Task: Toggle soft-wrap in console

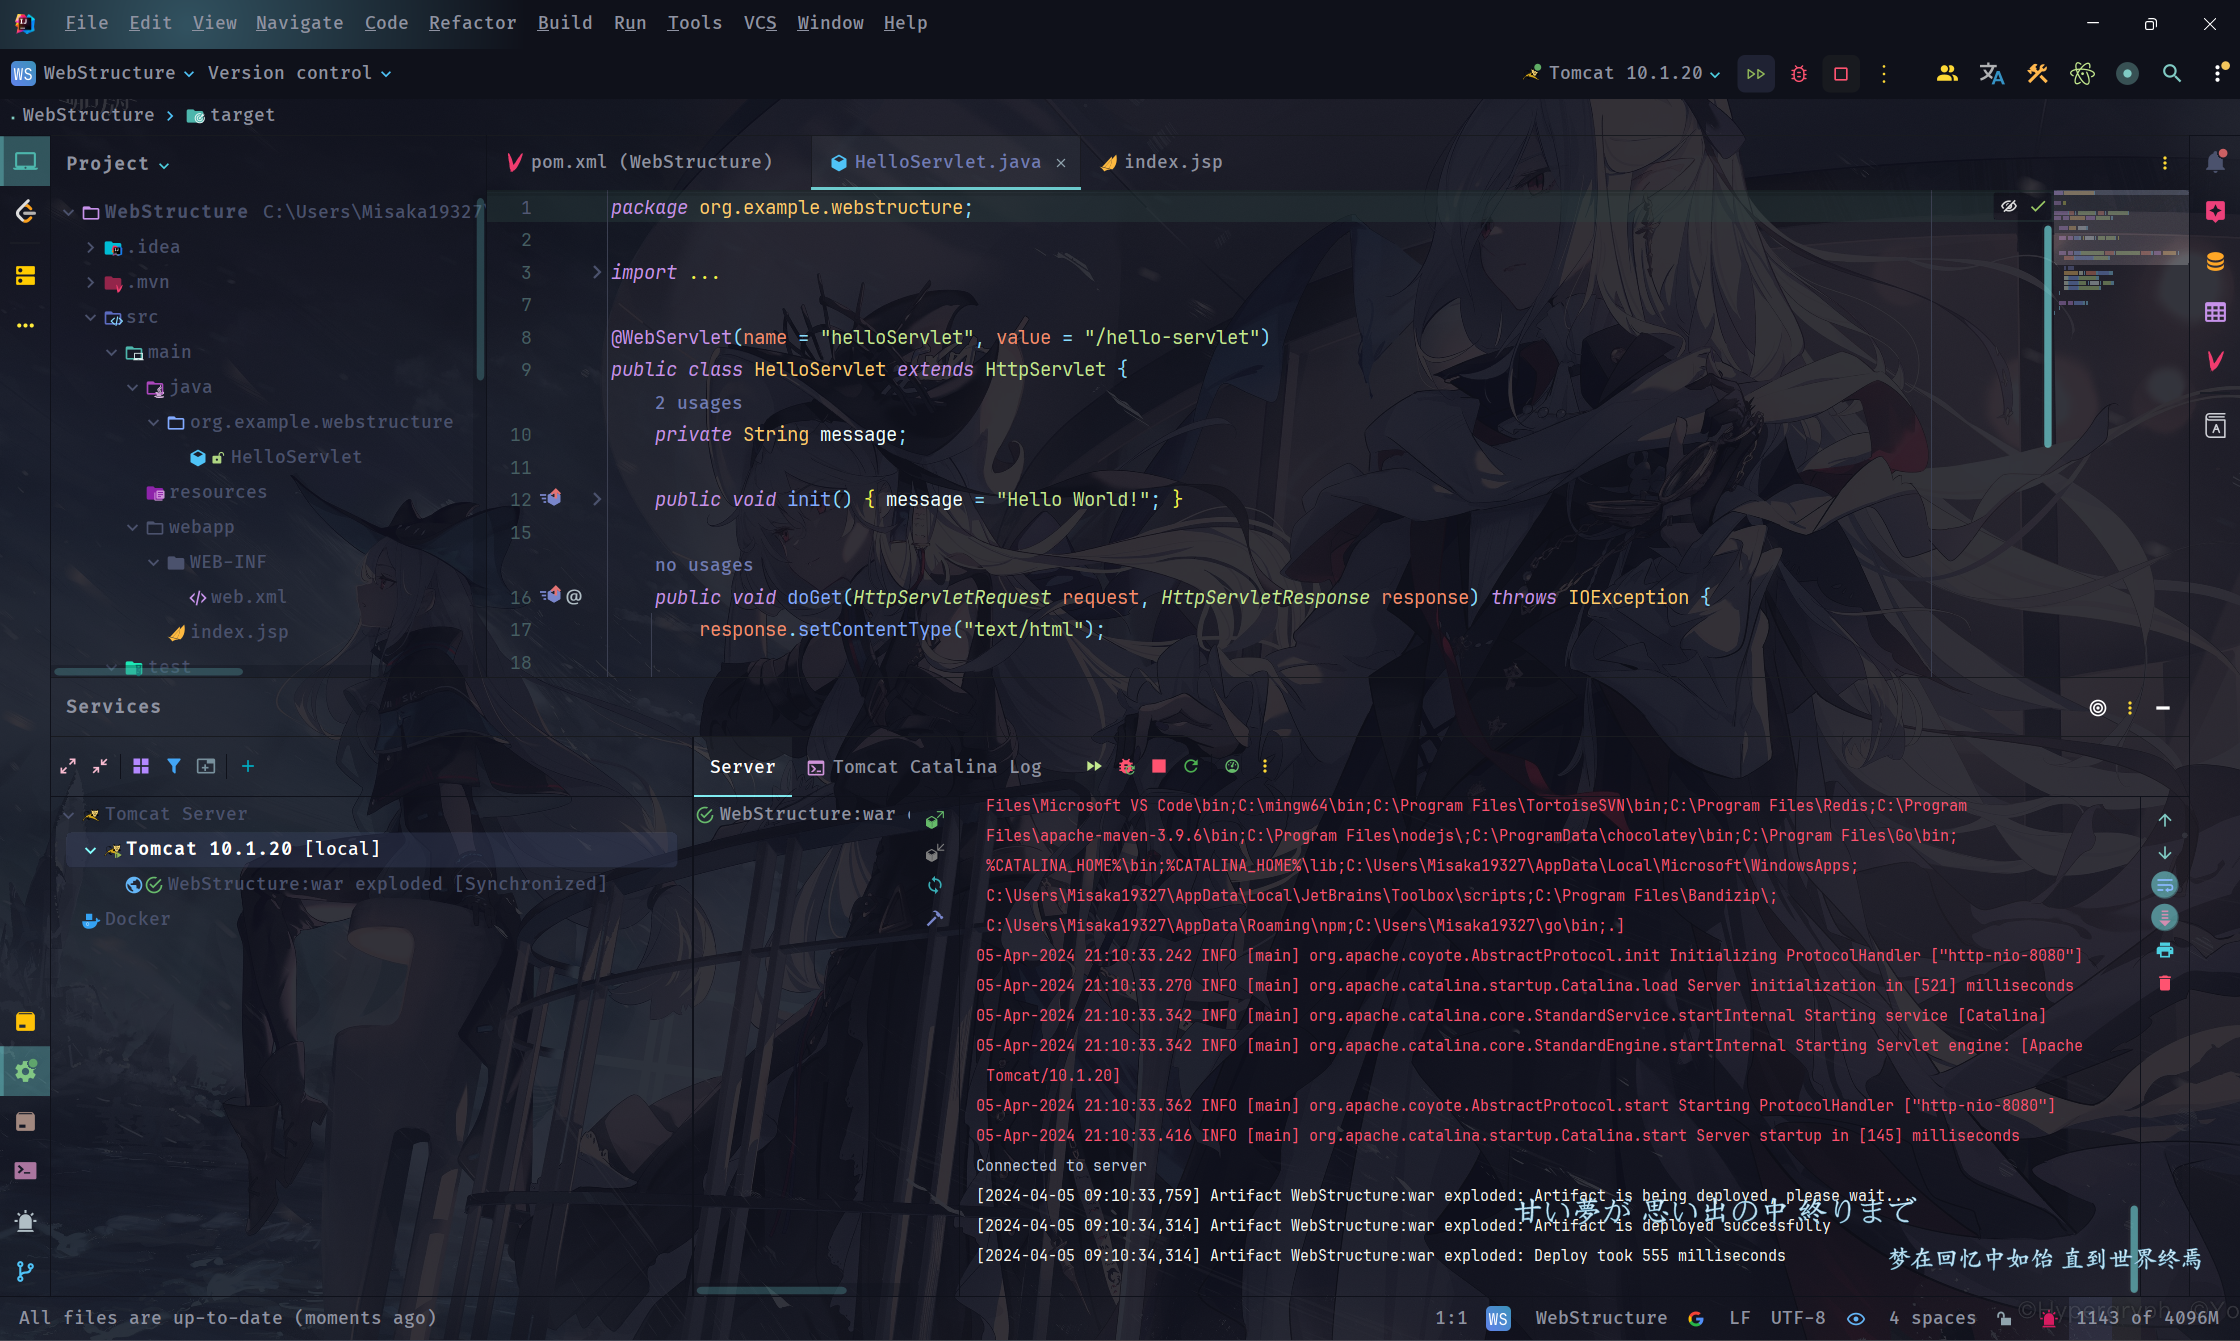Action: (x=2164, y=885)
